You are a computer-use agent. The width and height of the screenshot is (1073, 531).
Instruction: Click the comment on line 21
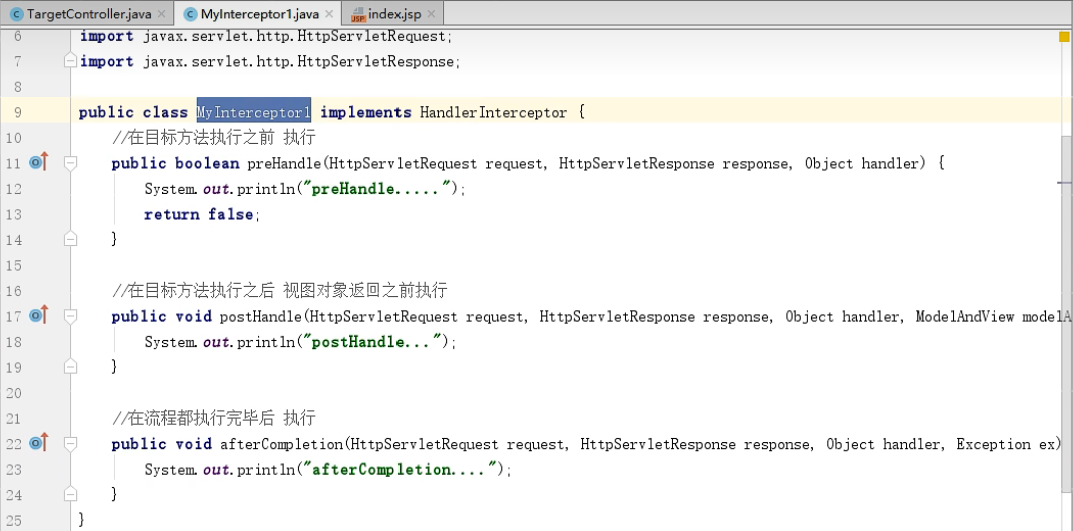tap(214, 418)
